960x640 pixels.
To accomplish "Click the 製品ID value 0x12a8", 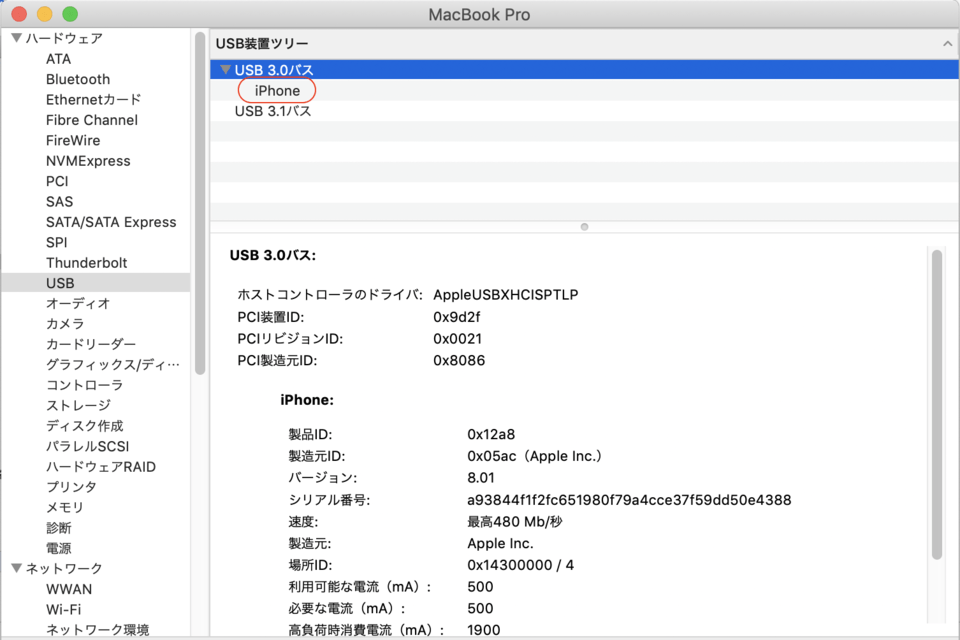I will pyautogui.click(x=491, y=434).
